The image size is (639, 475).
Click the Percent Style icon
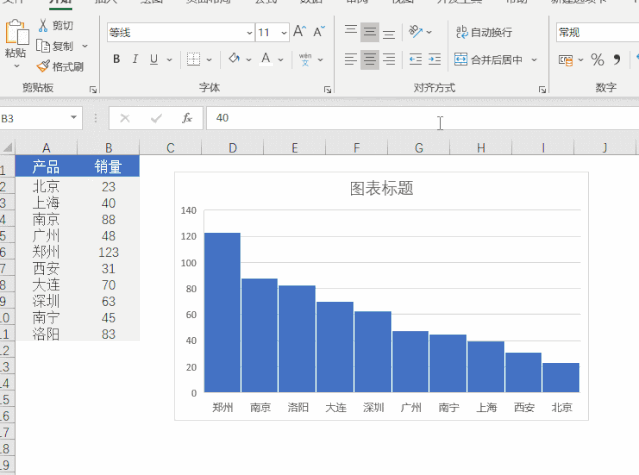(597, 60)
